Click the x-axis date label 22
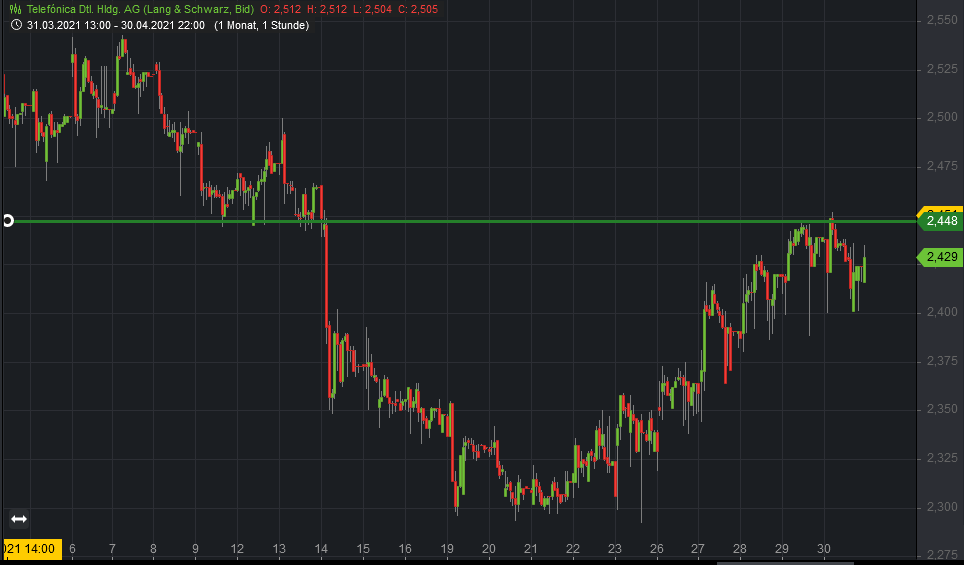 point(573,549)
